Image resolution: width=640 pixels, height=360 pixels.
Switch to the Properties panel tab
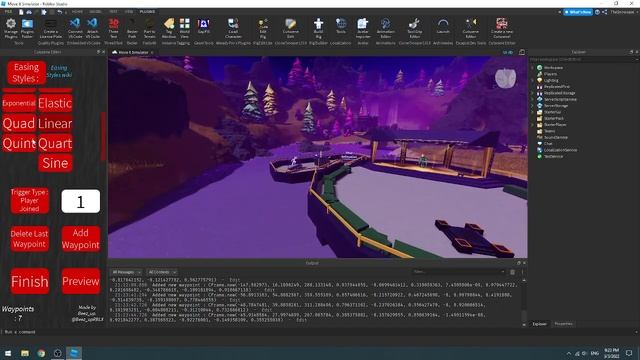(563, 324)
